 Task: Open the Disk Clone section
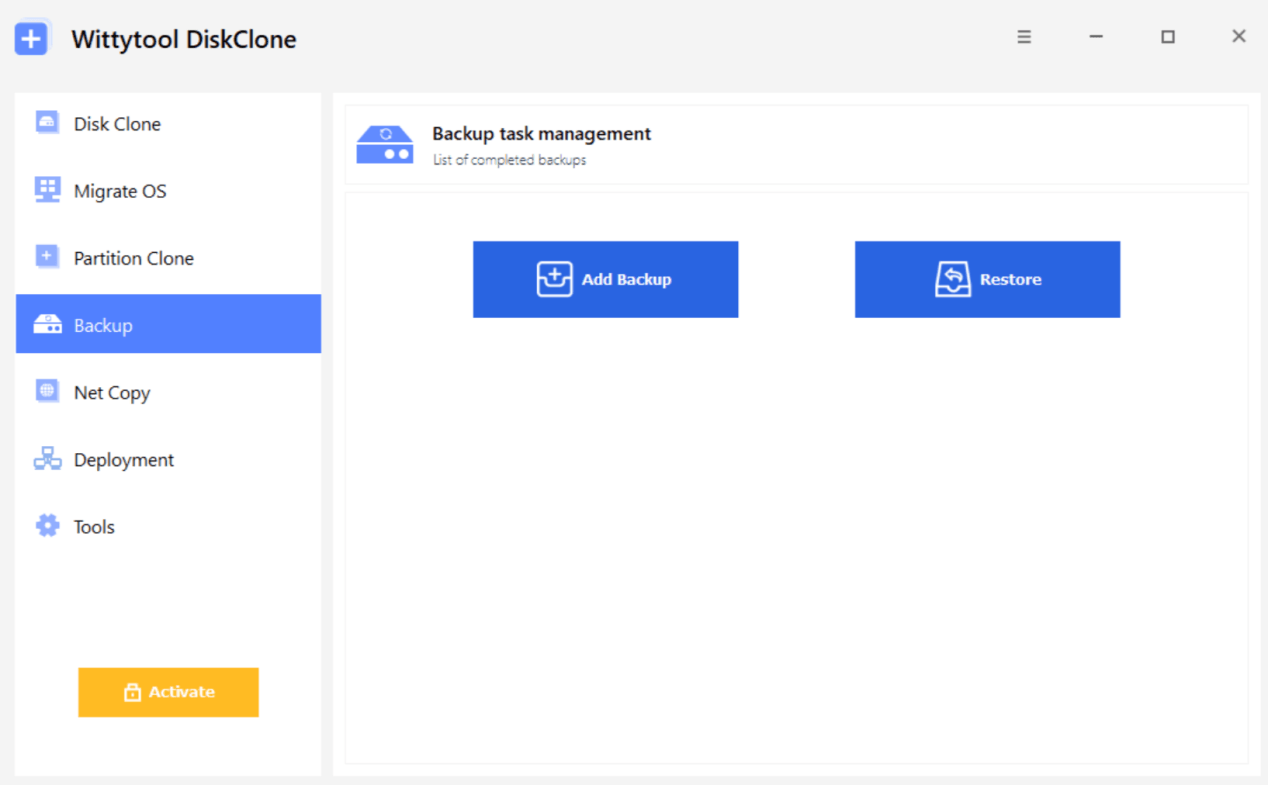point(168,124)
